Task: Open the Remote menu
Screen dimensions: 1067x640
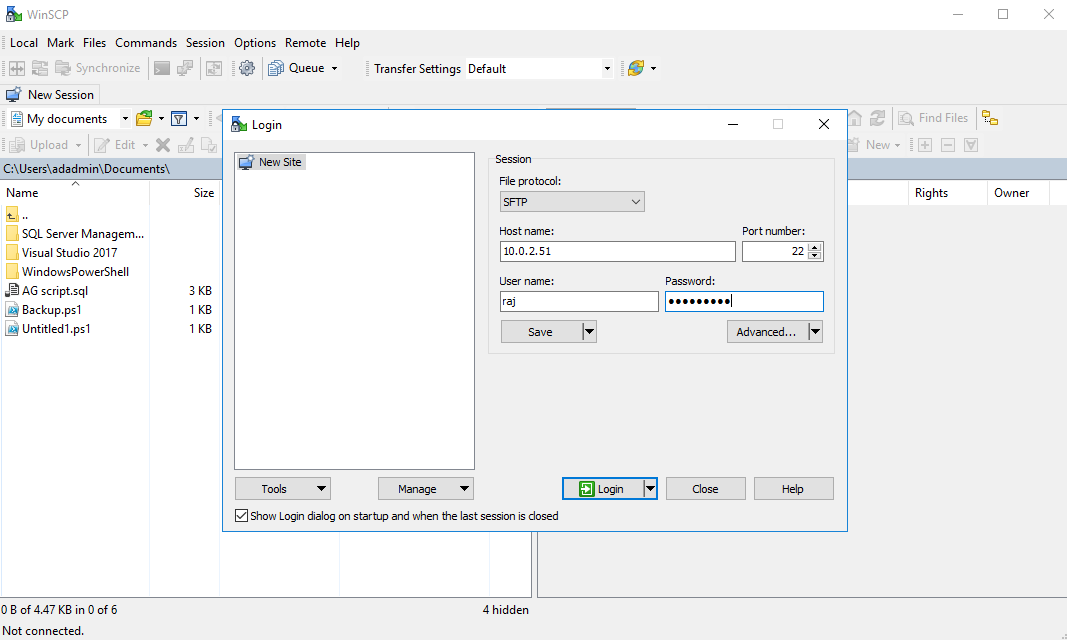Action: [x=306, y=43]
